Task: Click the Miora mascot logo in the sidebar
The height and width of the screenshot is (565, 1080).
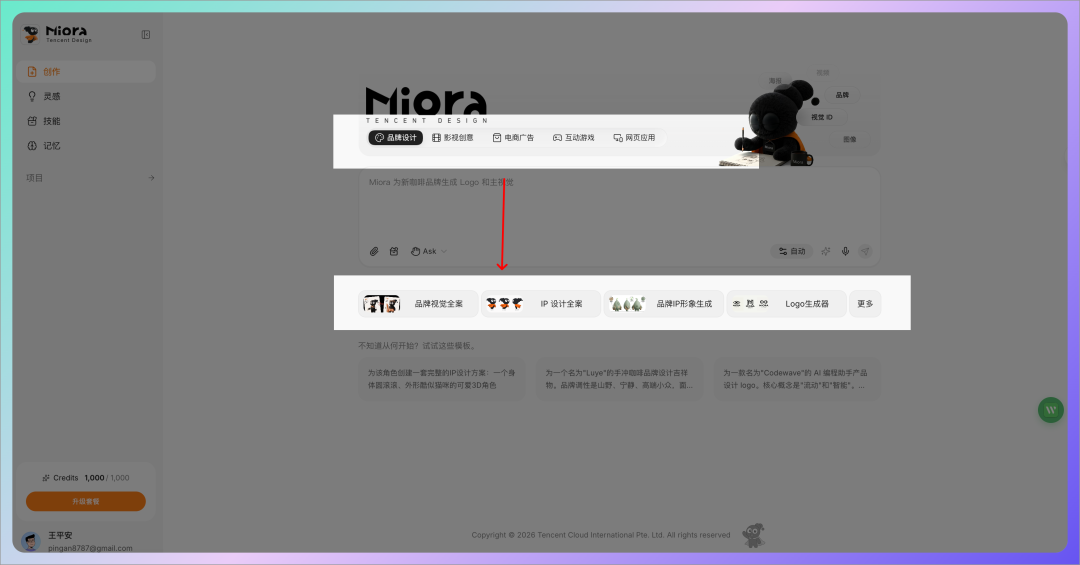Action: [31, 34]
